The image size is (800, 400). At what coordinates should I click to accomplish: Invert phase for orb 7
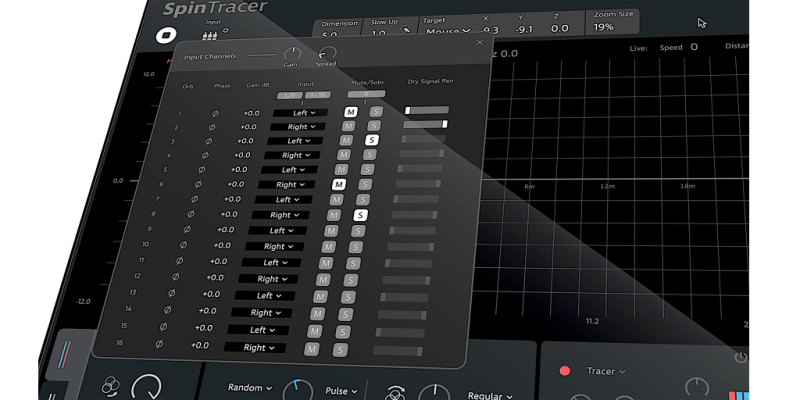(194, 199)
